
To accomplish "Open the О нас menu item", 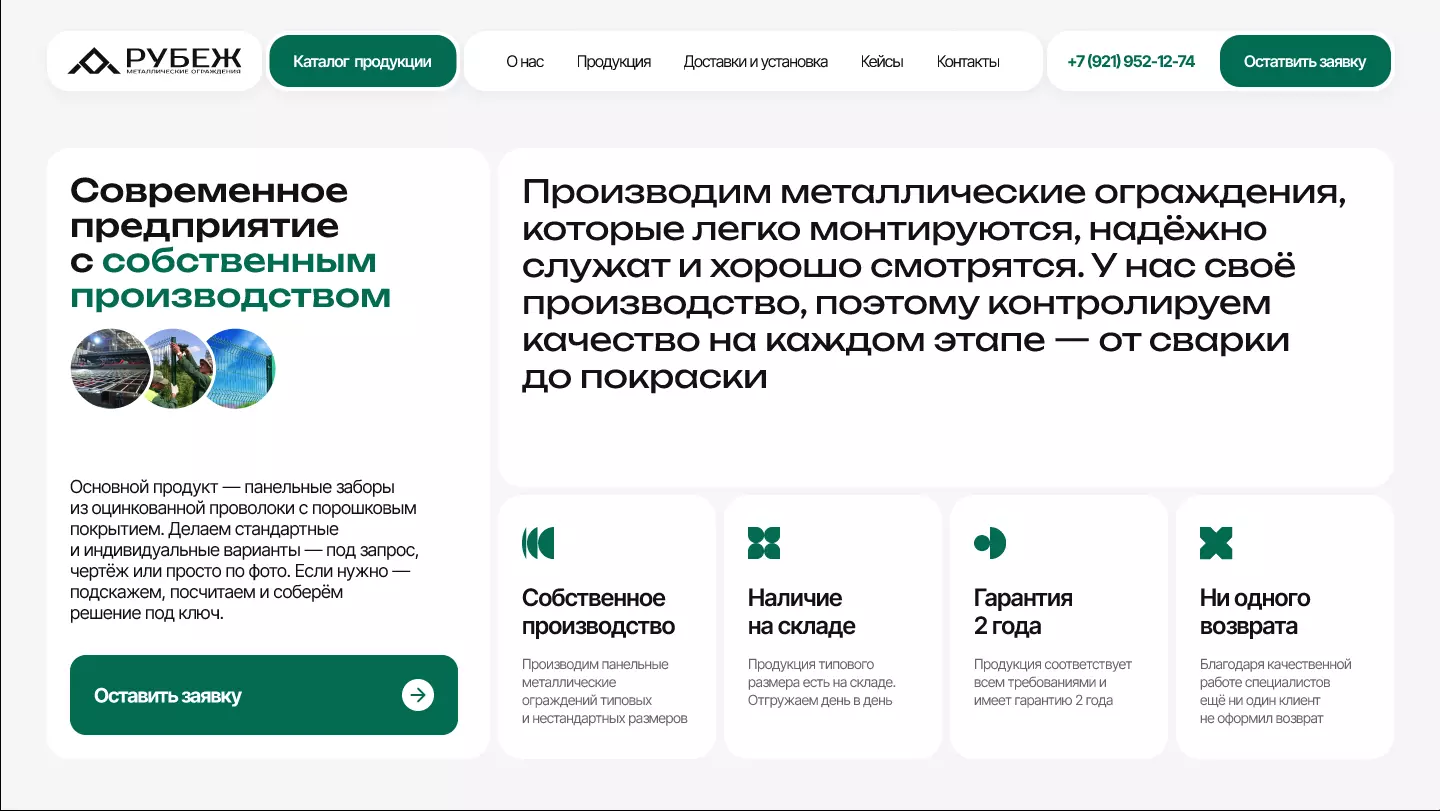I will click(x=524, y=61).
